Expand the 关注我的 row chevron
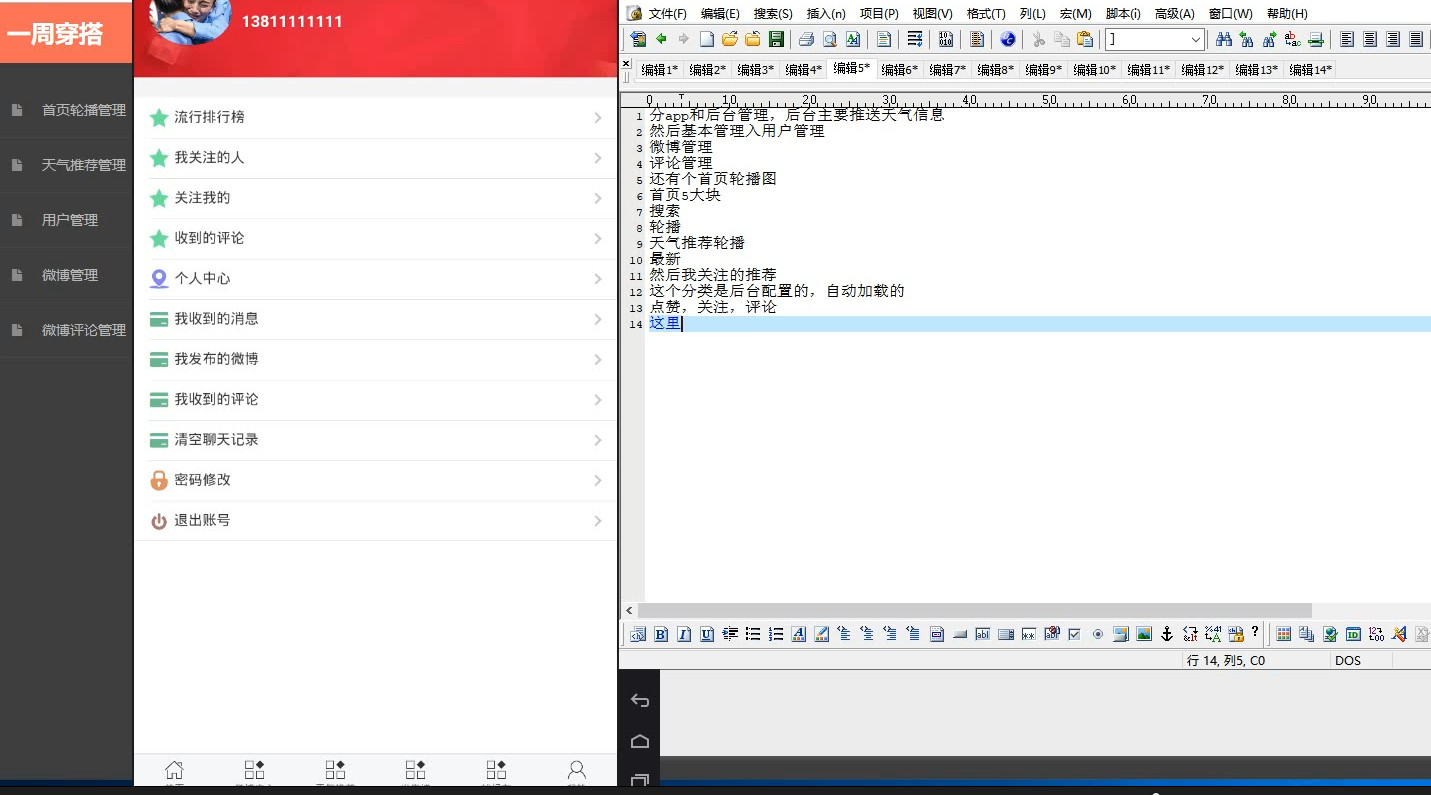Screen dimensions: 1431x795 [x=598, y=198]
